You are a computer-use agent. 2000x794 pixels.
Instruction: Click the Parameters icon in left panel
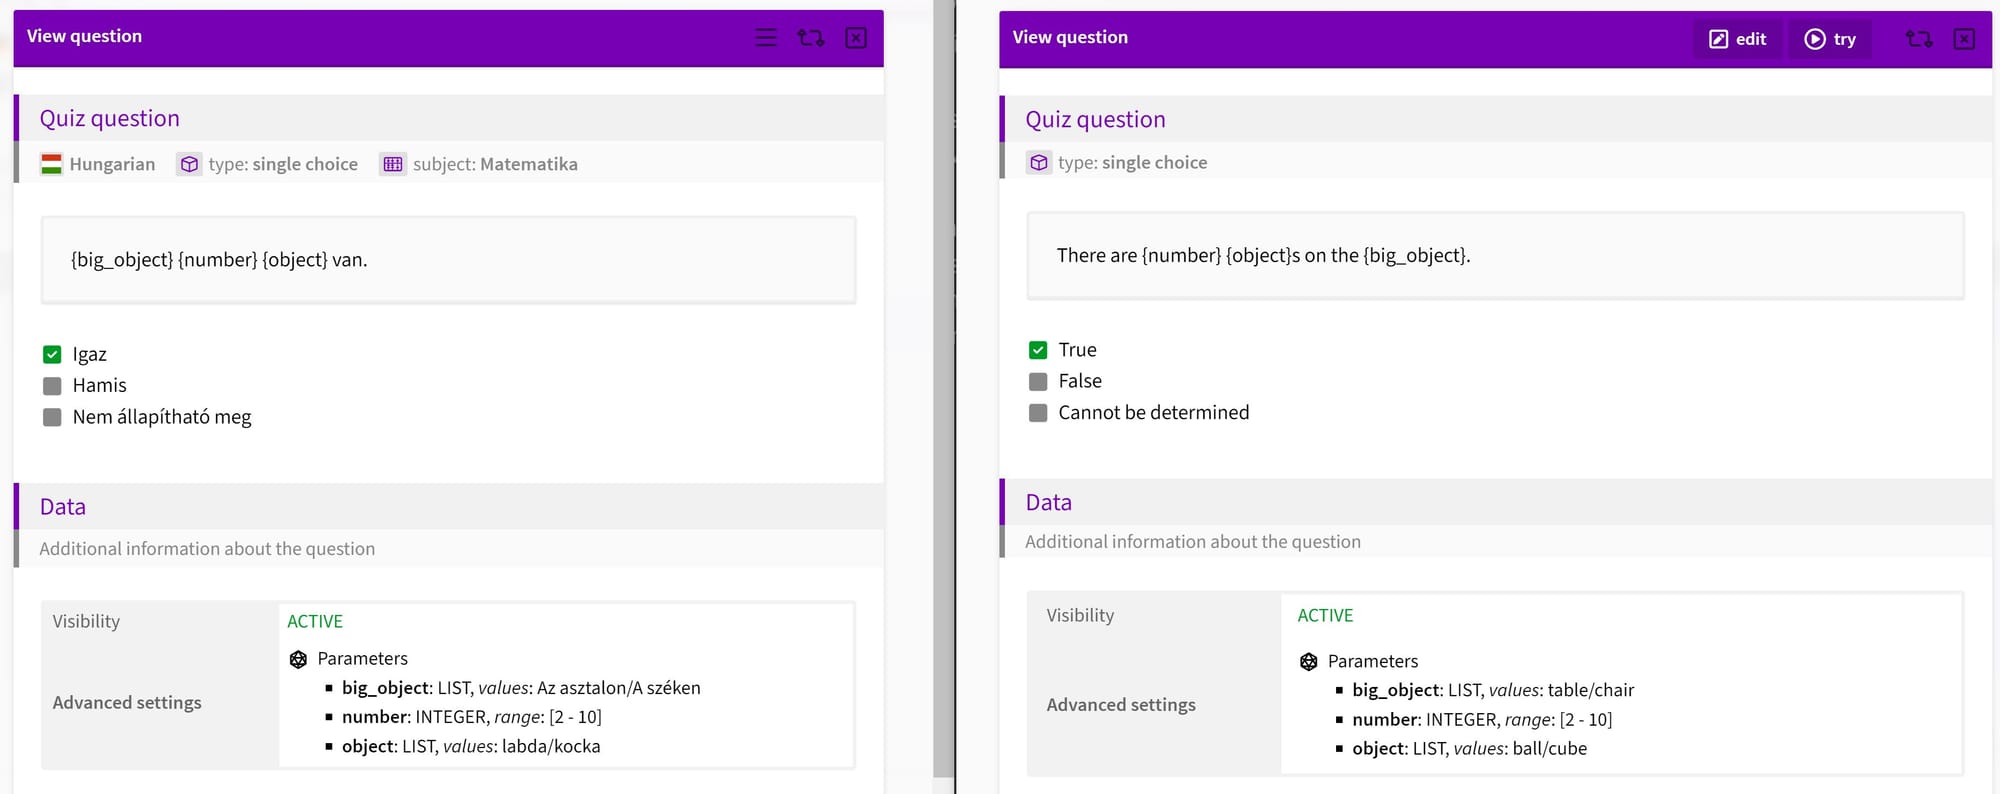(298, 659)
